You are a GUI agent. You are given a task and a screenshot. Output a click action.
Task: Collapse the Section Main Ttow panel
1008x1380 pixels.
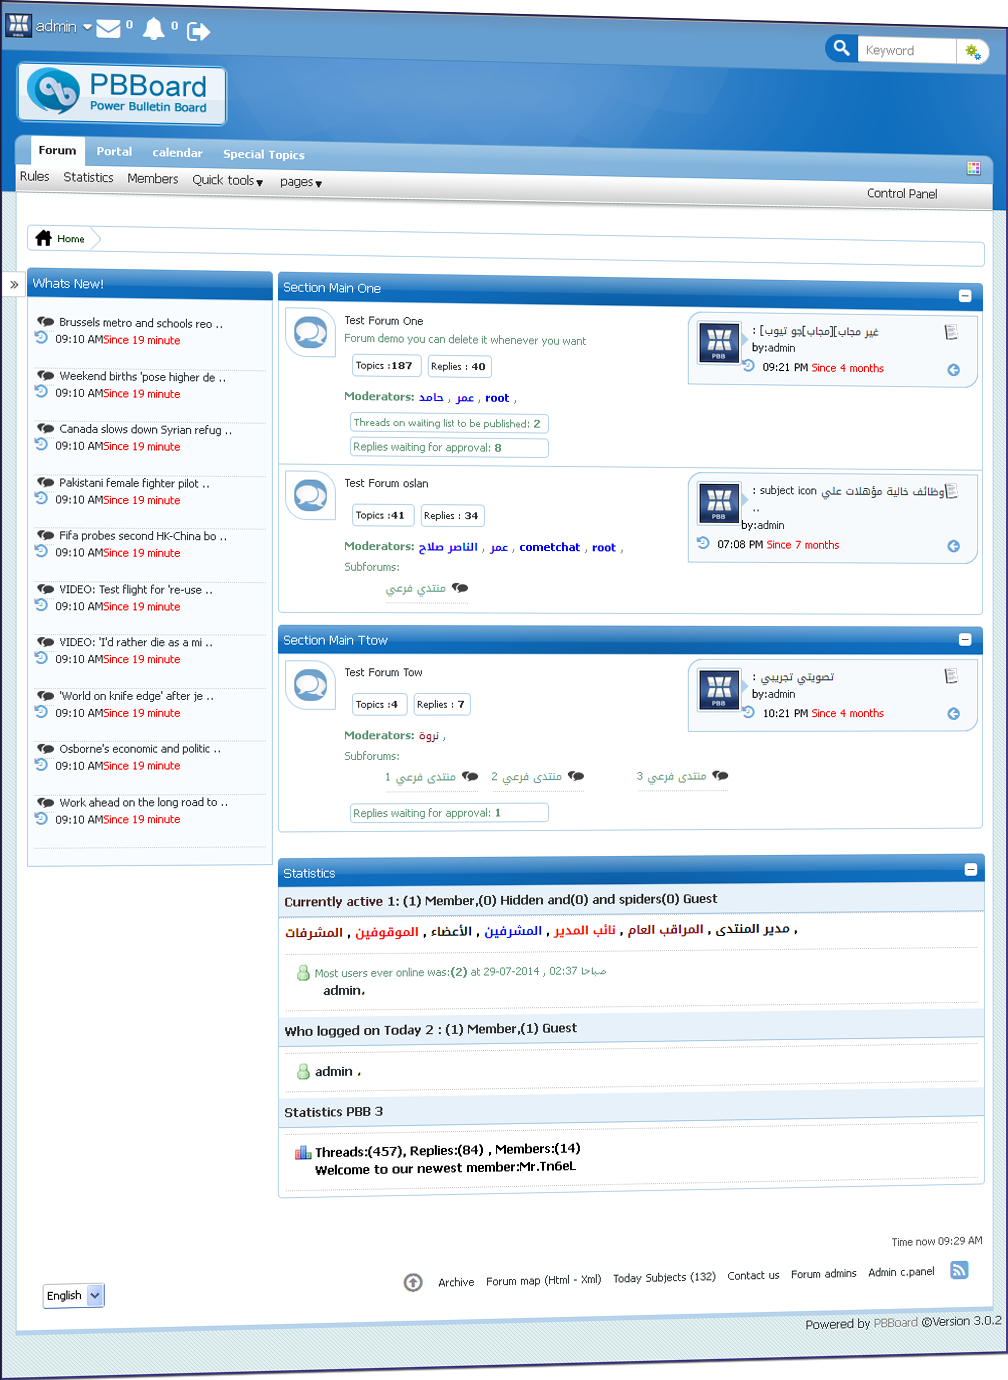point(965,640)
